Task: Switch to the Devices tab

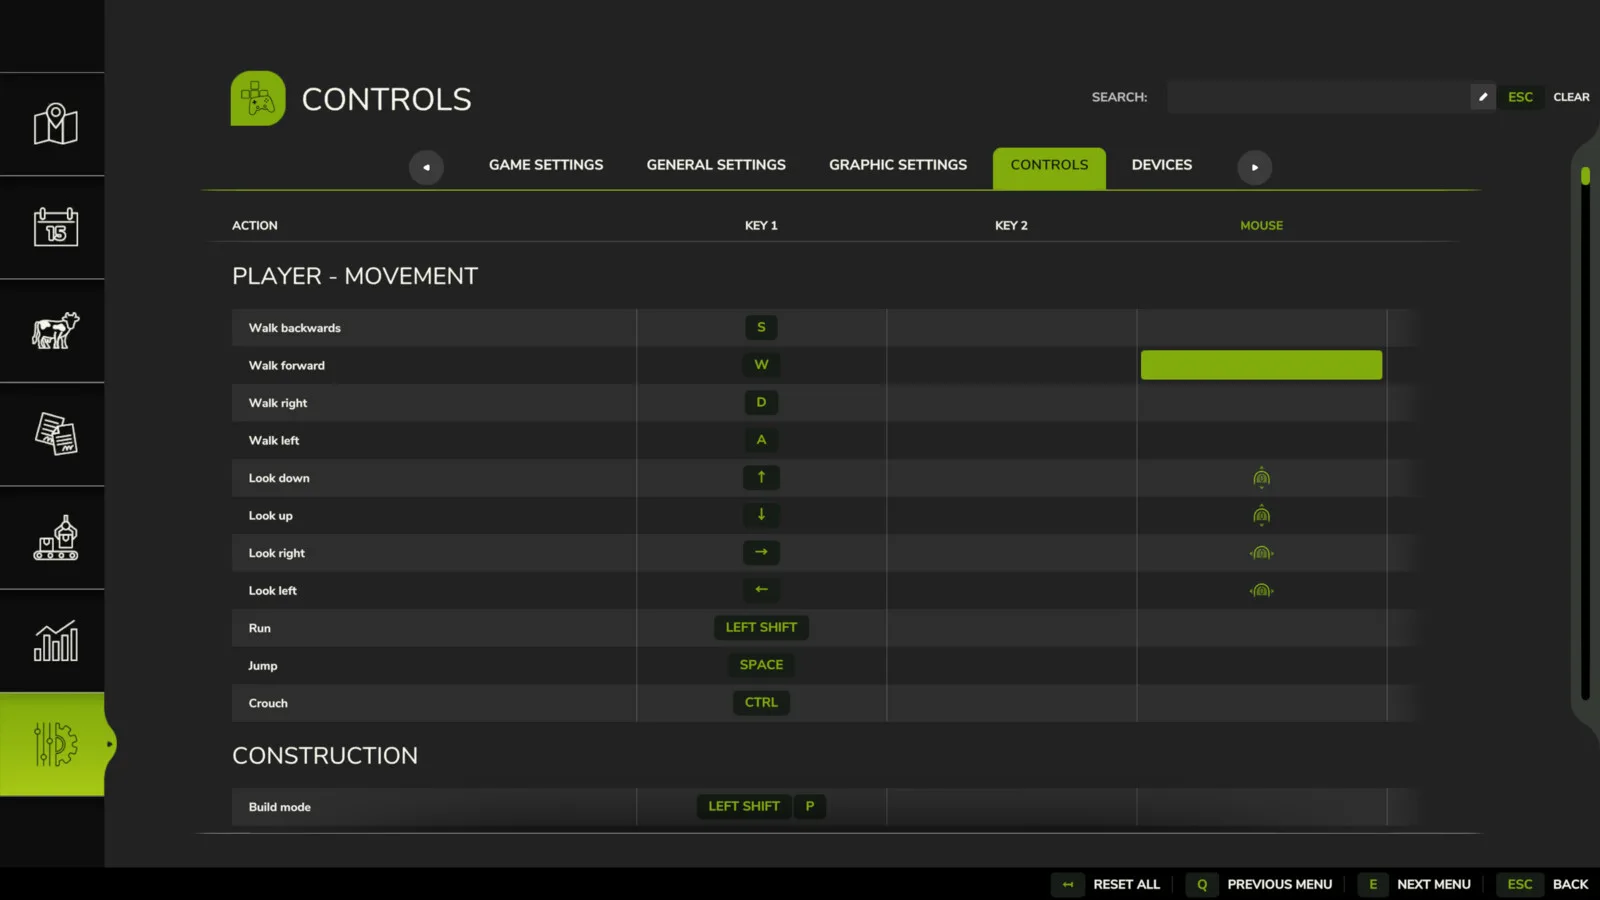Action: [1162, 165]
